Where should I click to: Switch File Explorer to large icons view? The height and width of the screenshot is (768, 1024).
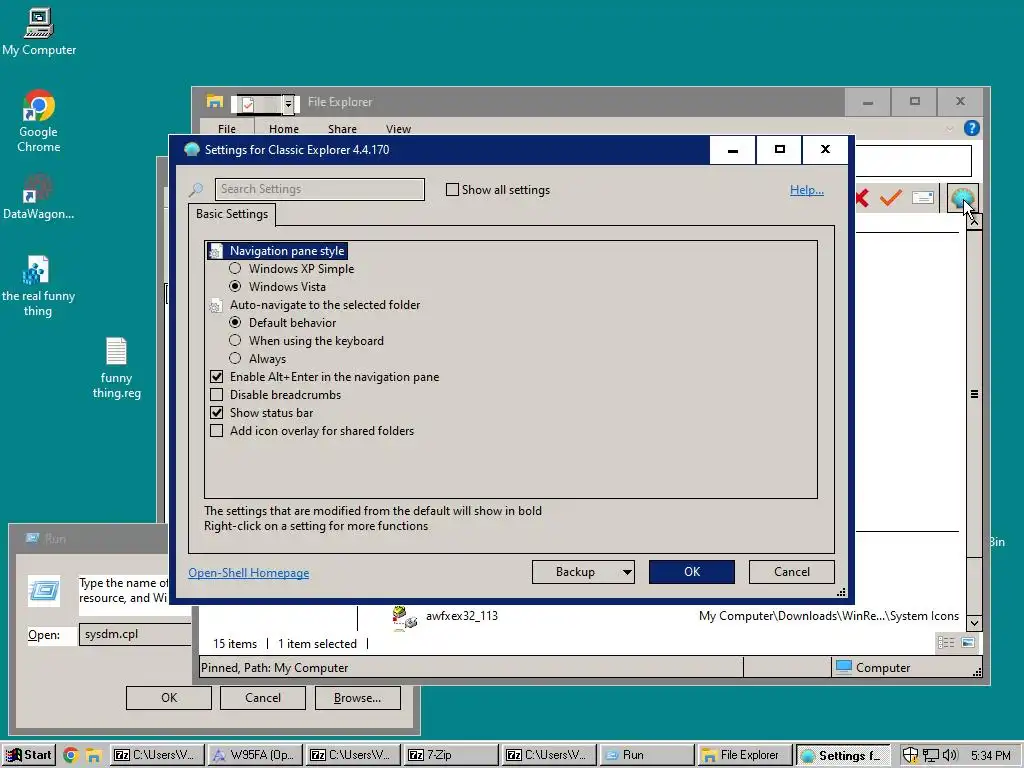(x=968, y=643)
